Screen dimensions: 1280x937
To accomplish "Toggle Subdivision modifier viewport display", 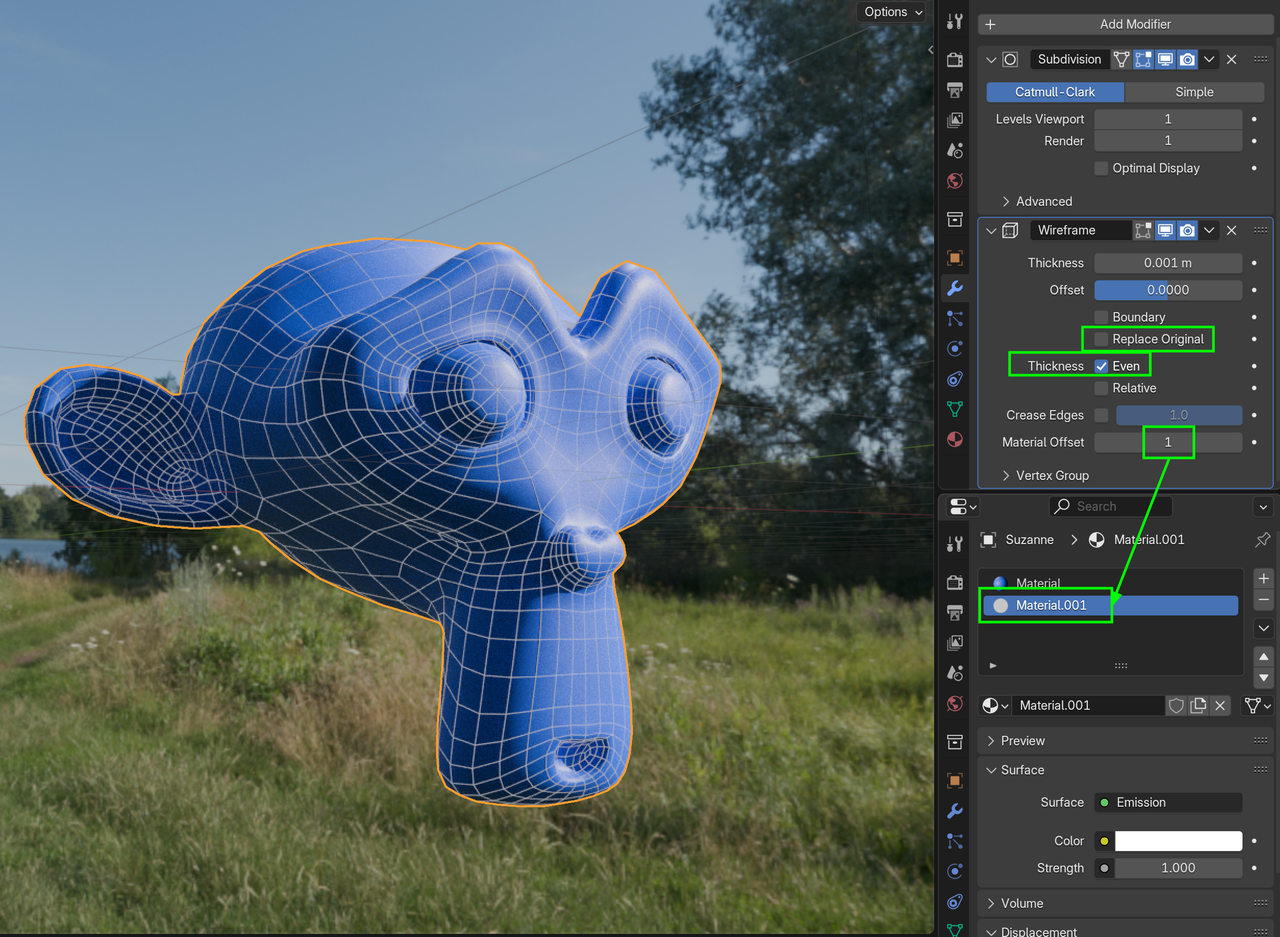I will click(x=1165, y=59).
